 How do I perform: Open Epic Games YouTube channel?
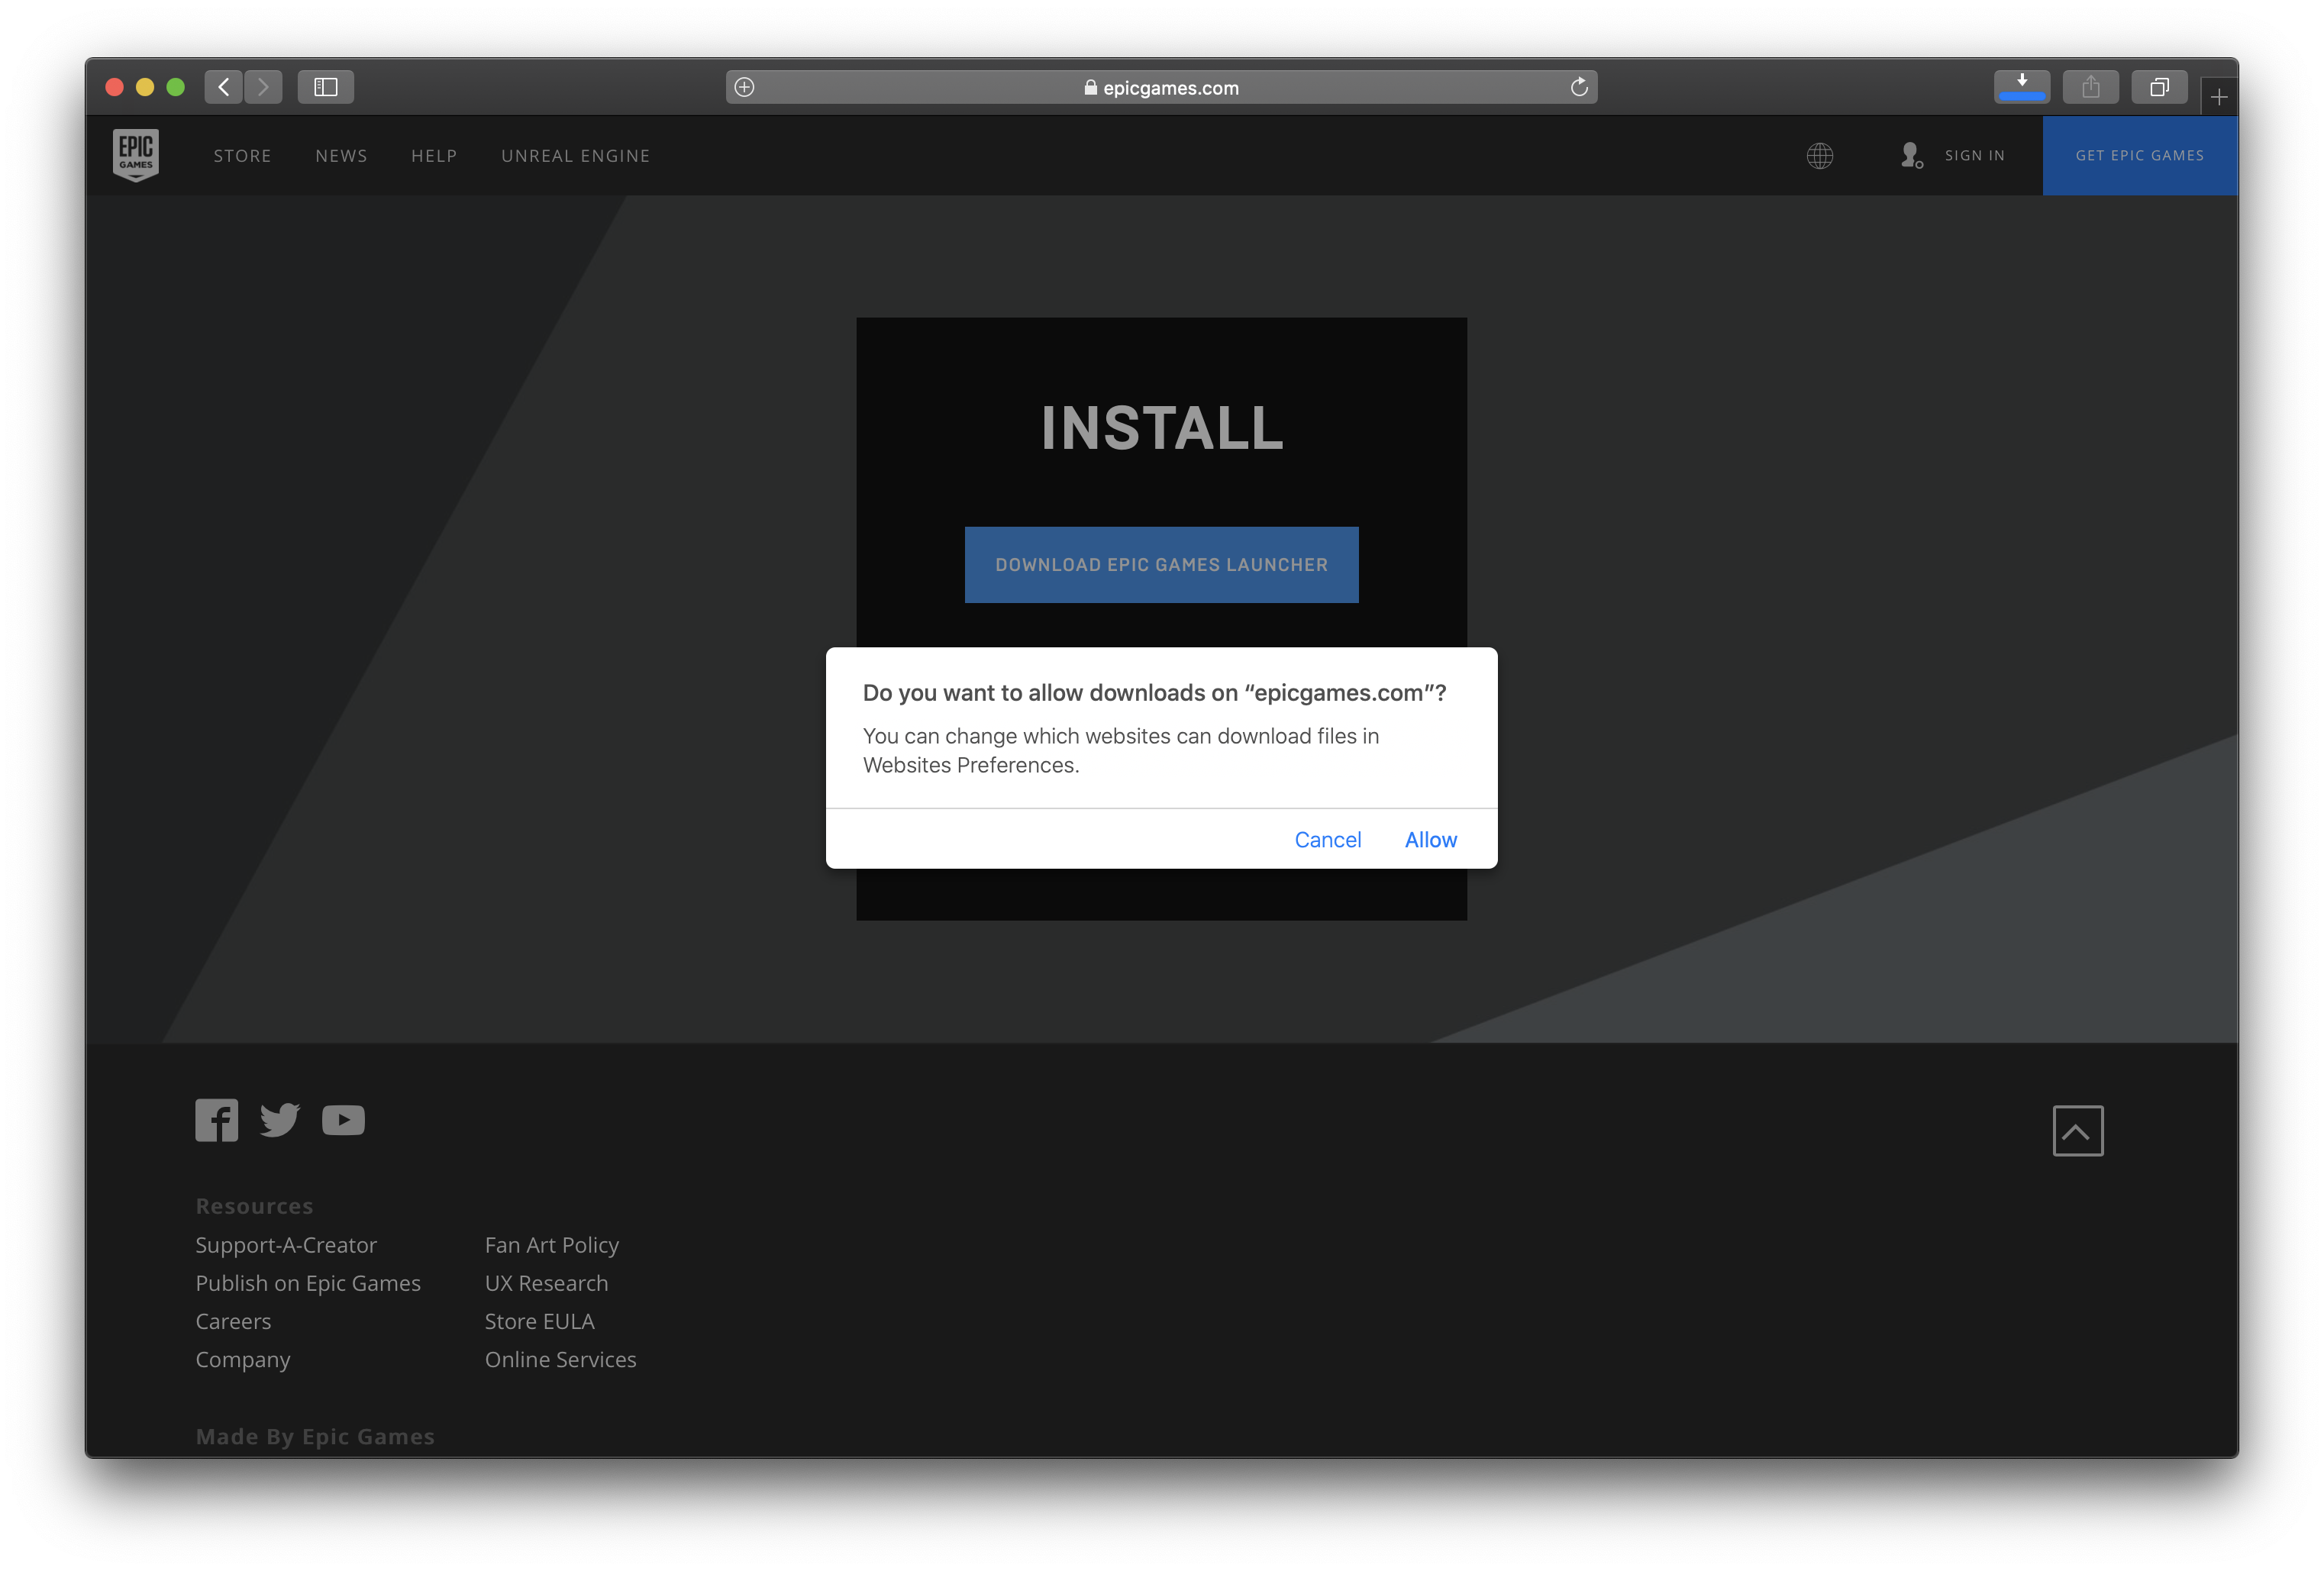tap(343, 1120)
